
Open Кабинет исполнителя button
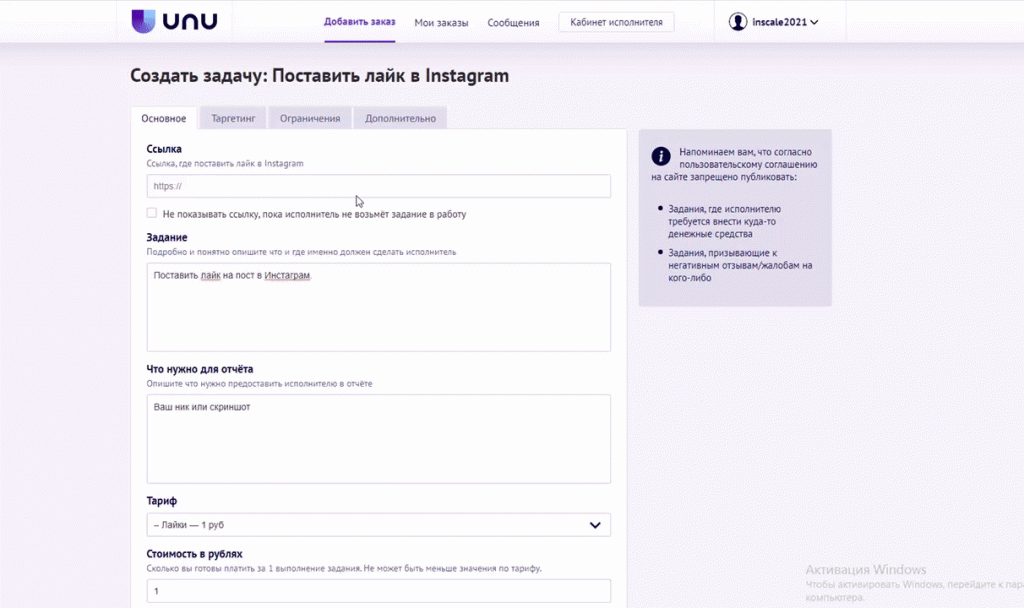[616, 22]
